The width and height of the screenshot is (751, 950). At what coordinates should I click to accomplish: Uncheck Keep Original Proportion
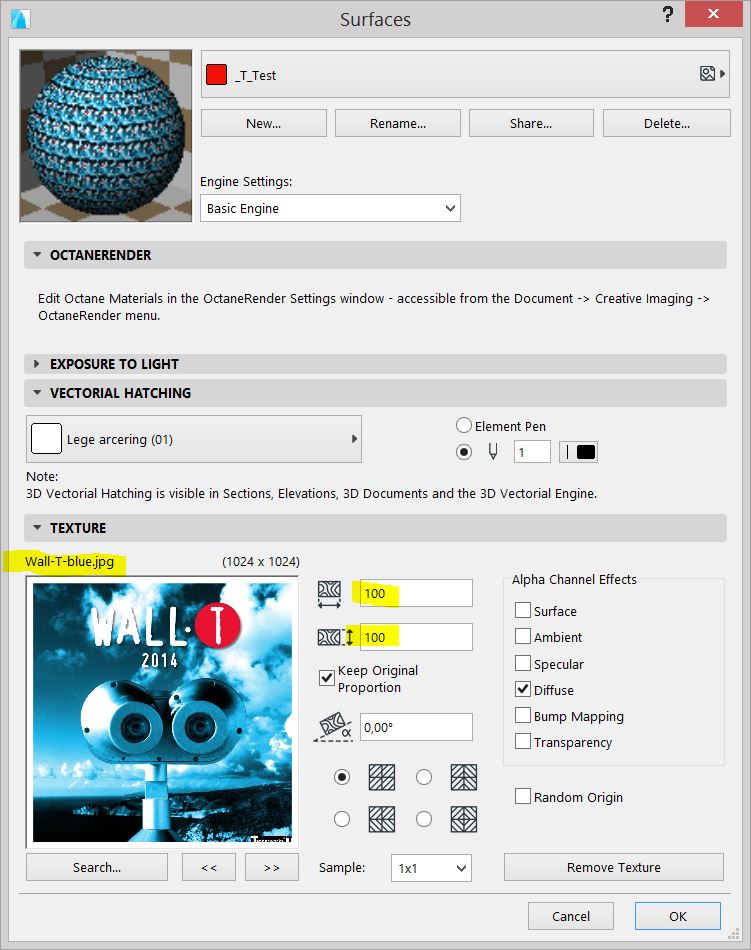pyautogui.click(x=327, y=678)
